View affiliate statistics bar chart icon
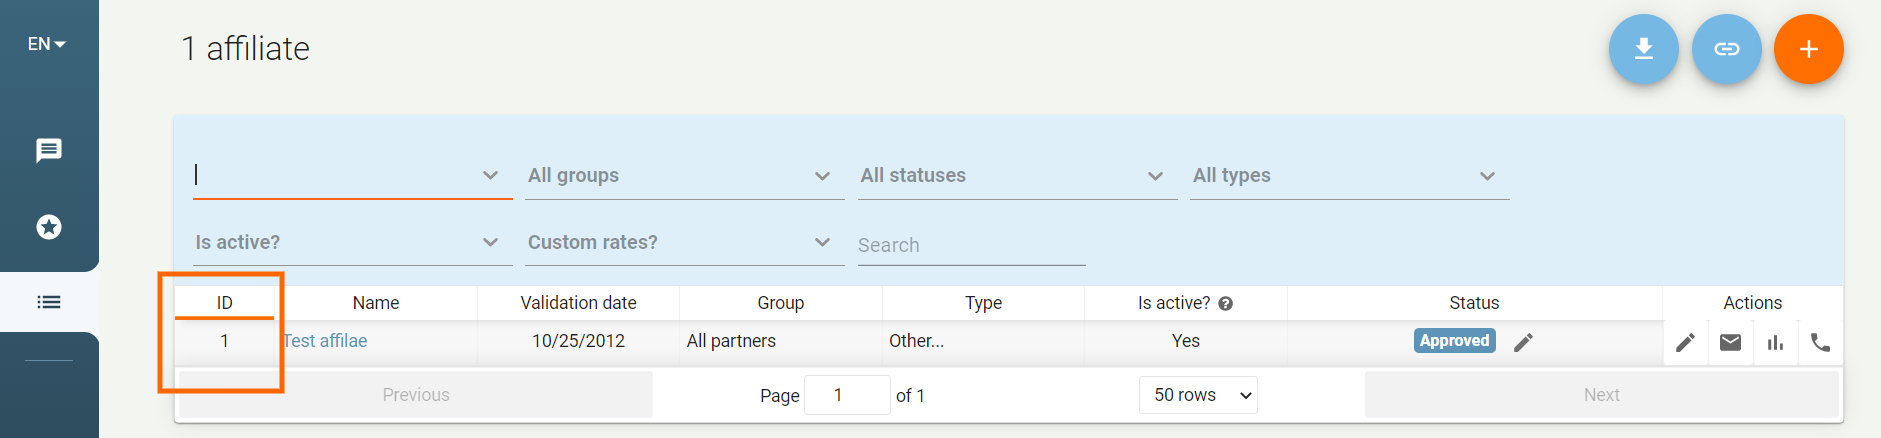1881x438 pixels. (x=1775, y=342)
